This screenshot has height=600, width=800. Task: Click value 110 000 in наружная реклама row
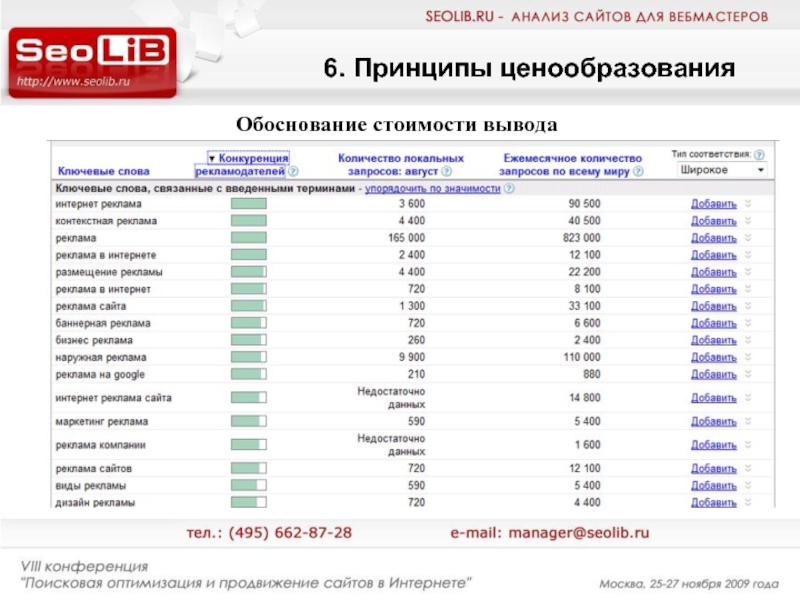(x=582, y=357)
